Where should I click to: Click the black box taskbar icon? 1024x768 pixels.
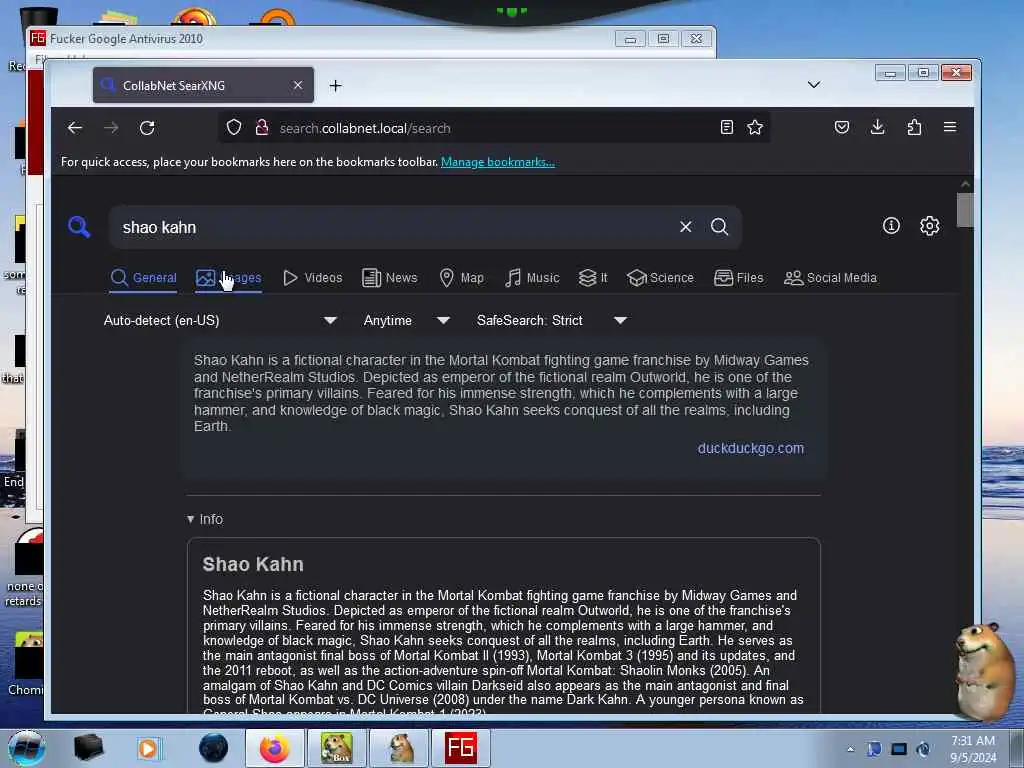pos(88,748)
